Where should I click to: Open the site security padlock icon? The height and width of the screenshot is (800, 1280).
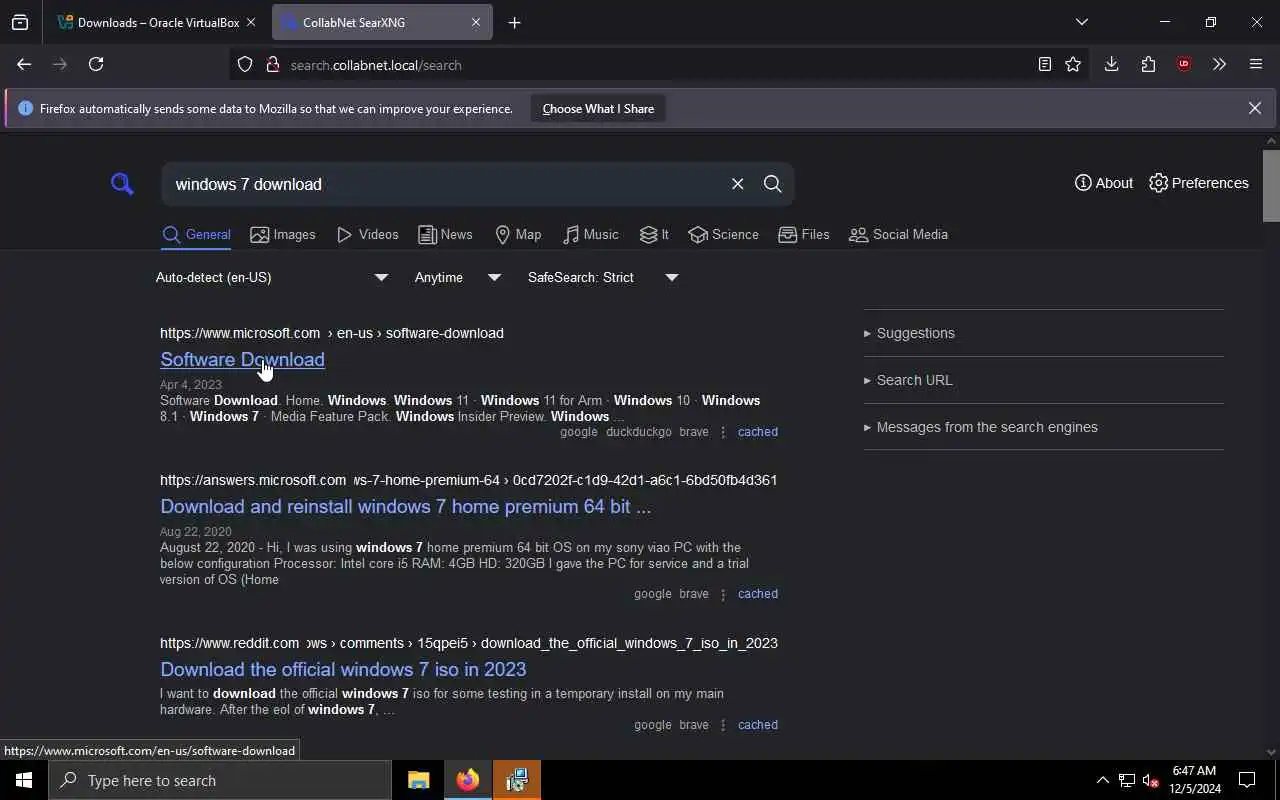(272, 65)
